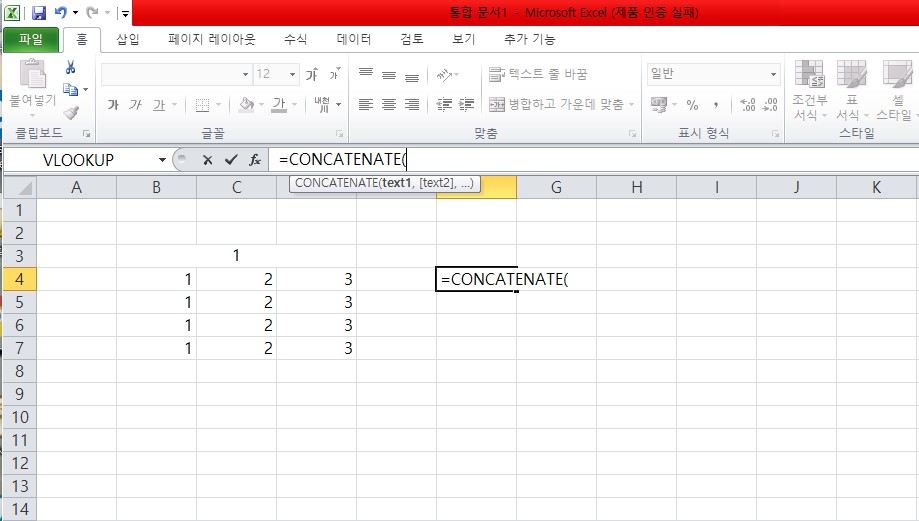Click the formula Cancel (X) icon
The height and width of the screenshot is (521, 919).
[x=207, y=159]
